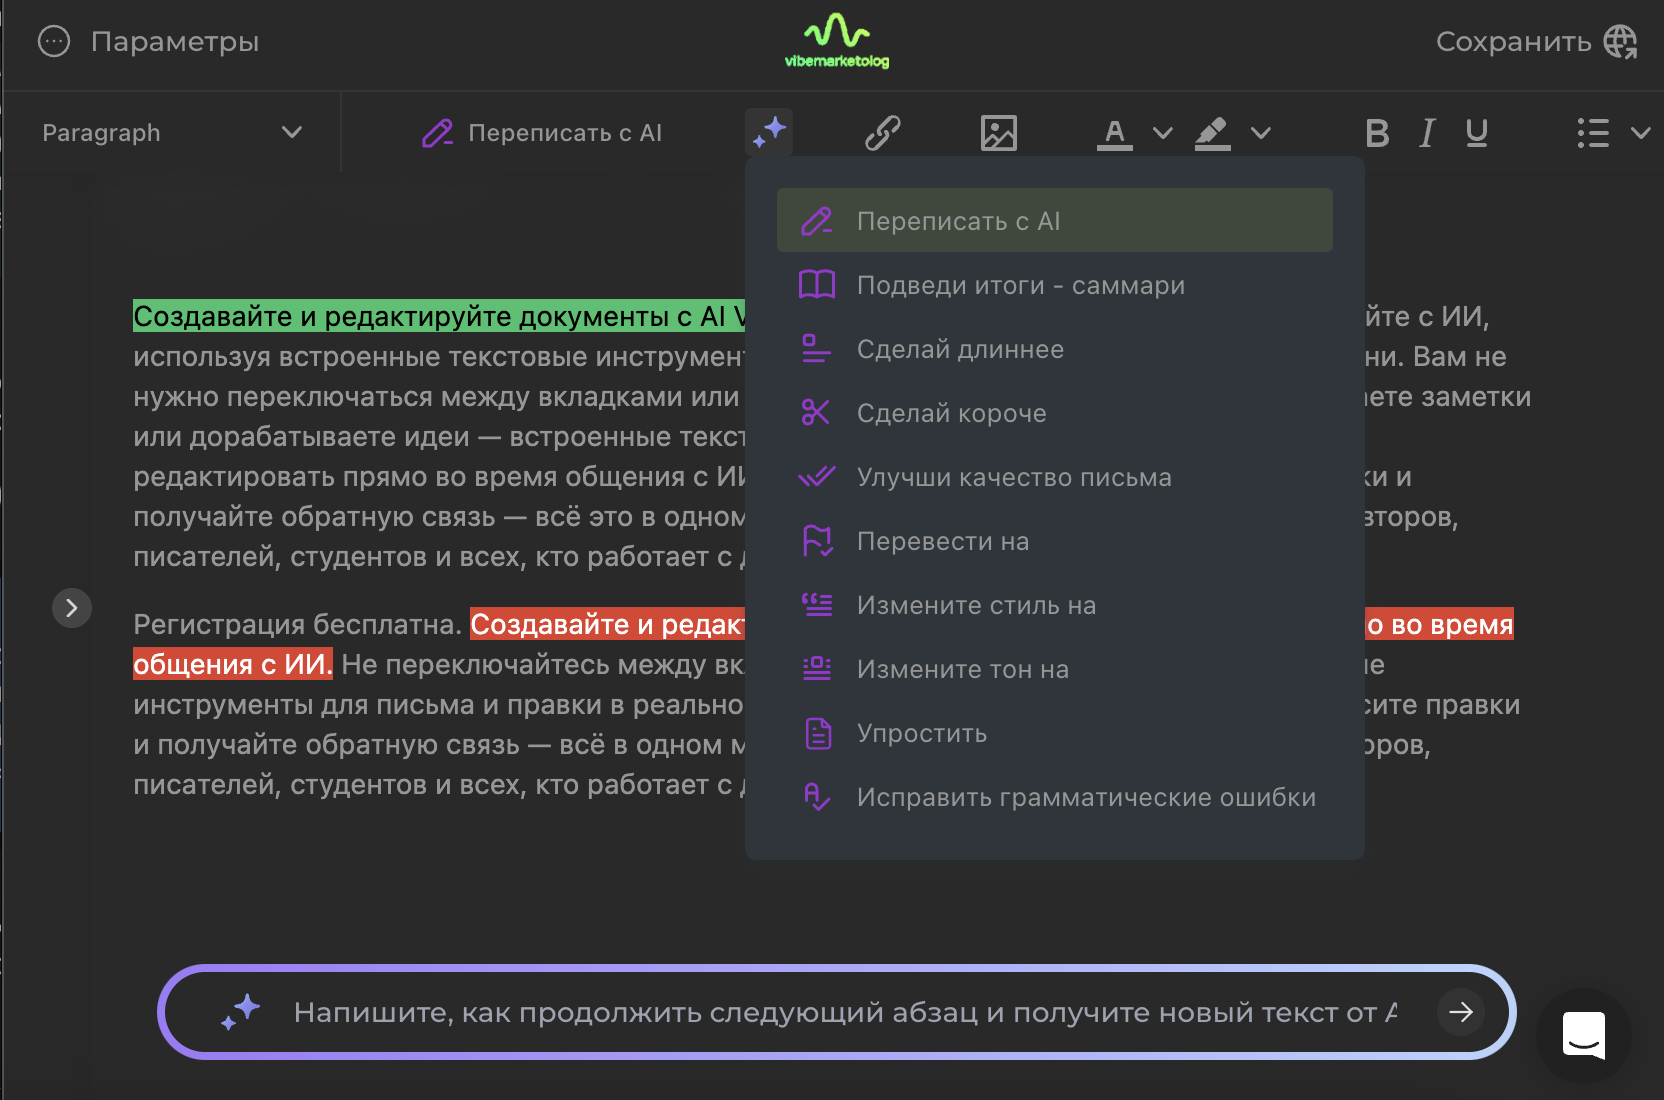Click 'Переписать с AI' toolbar button

click(543, 132)
